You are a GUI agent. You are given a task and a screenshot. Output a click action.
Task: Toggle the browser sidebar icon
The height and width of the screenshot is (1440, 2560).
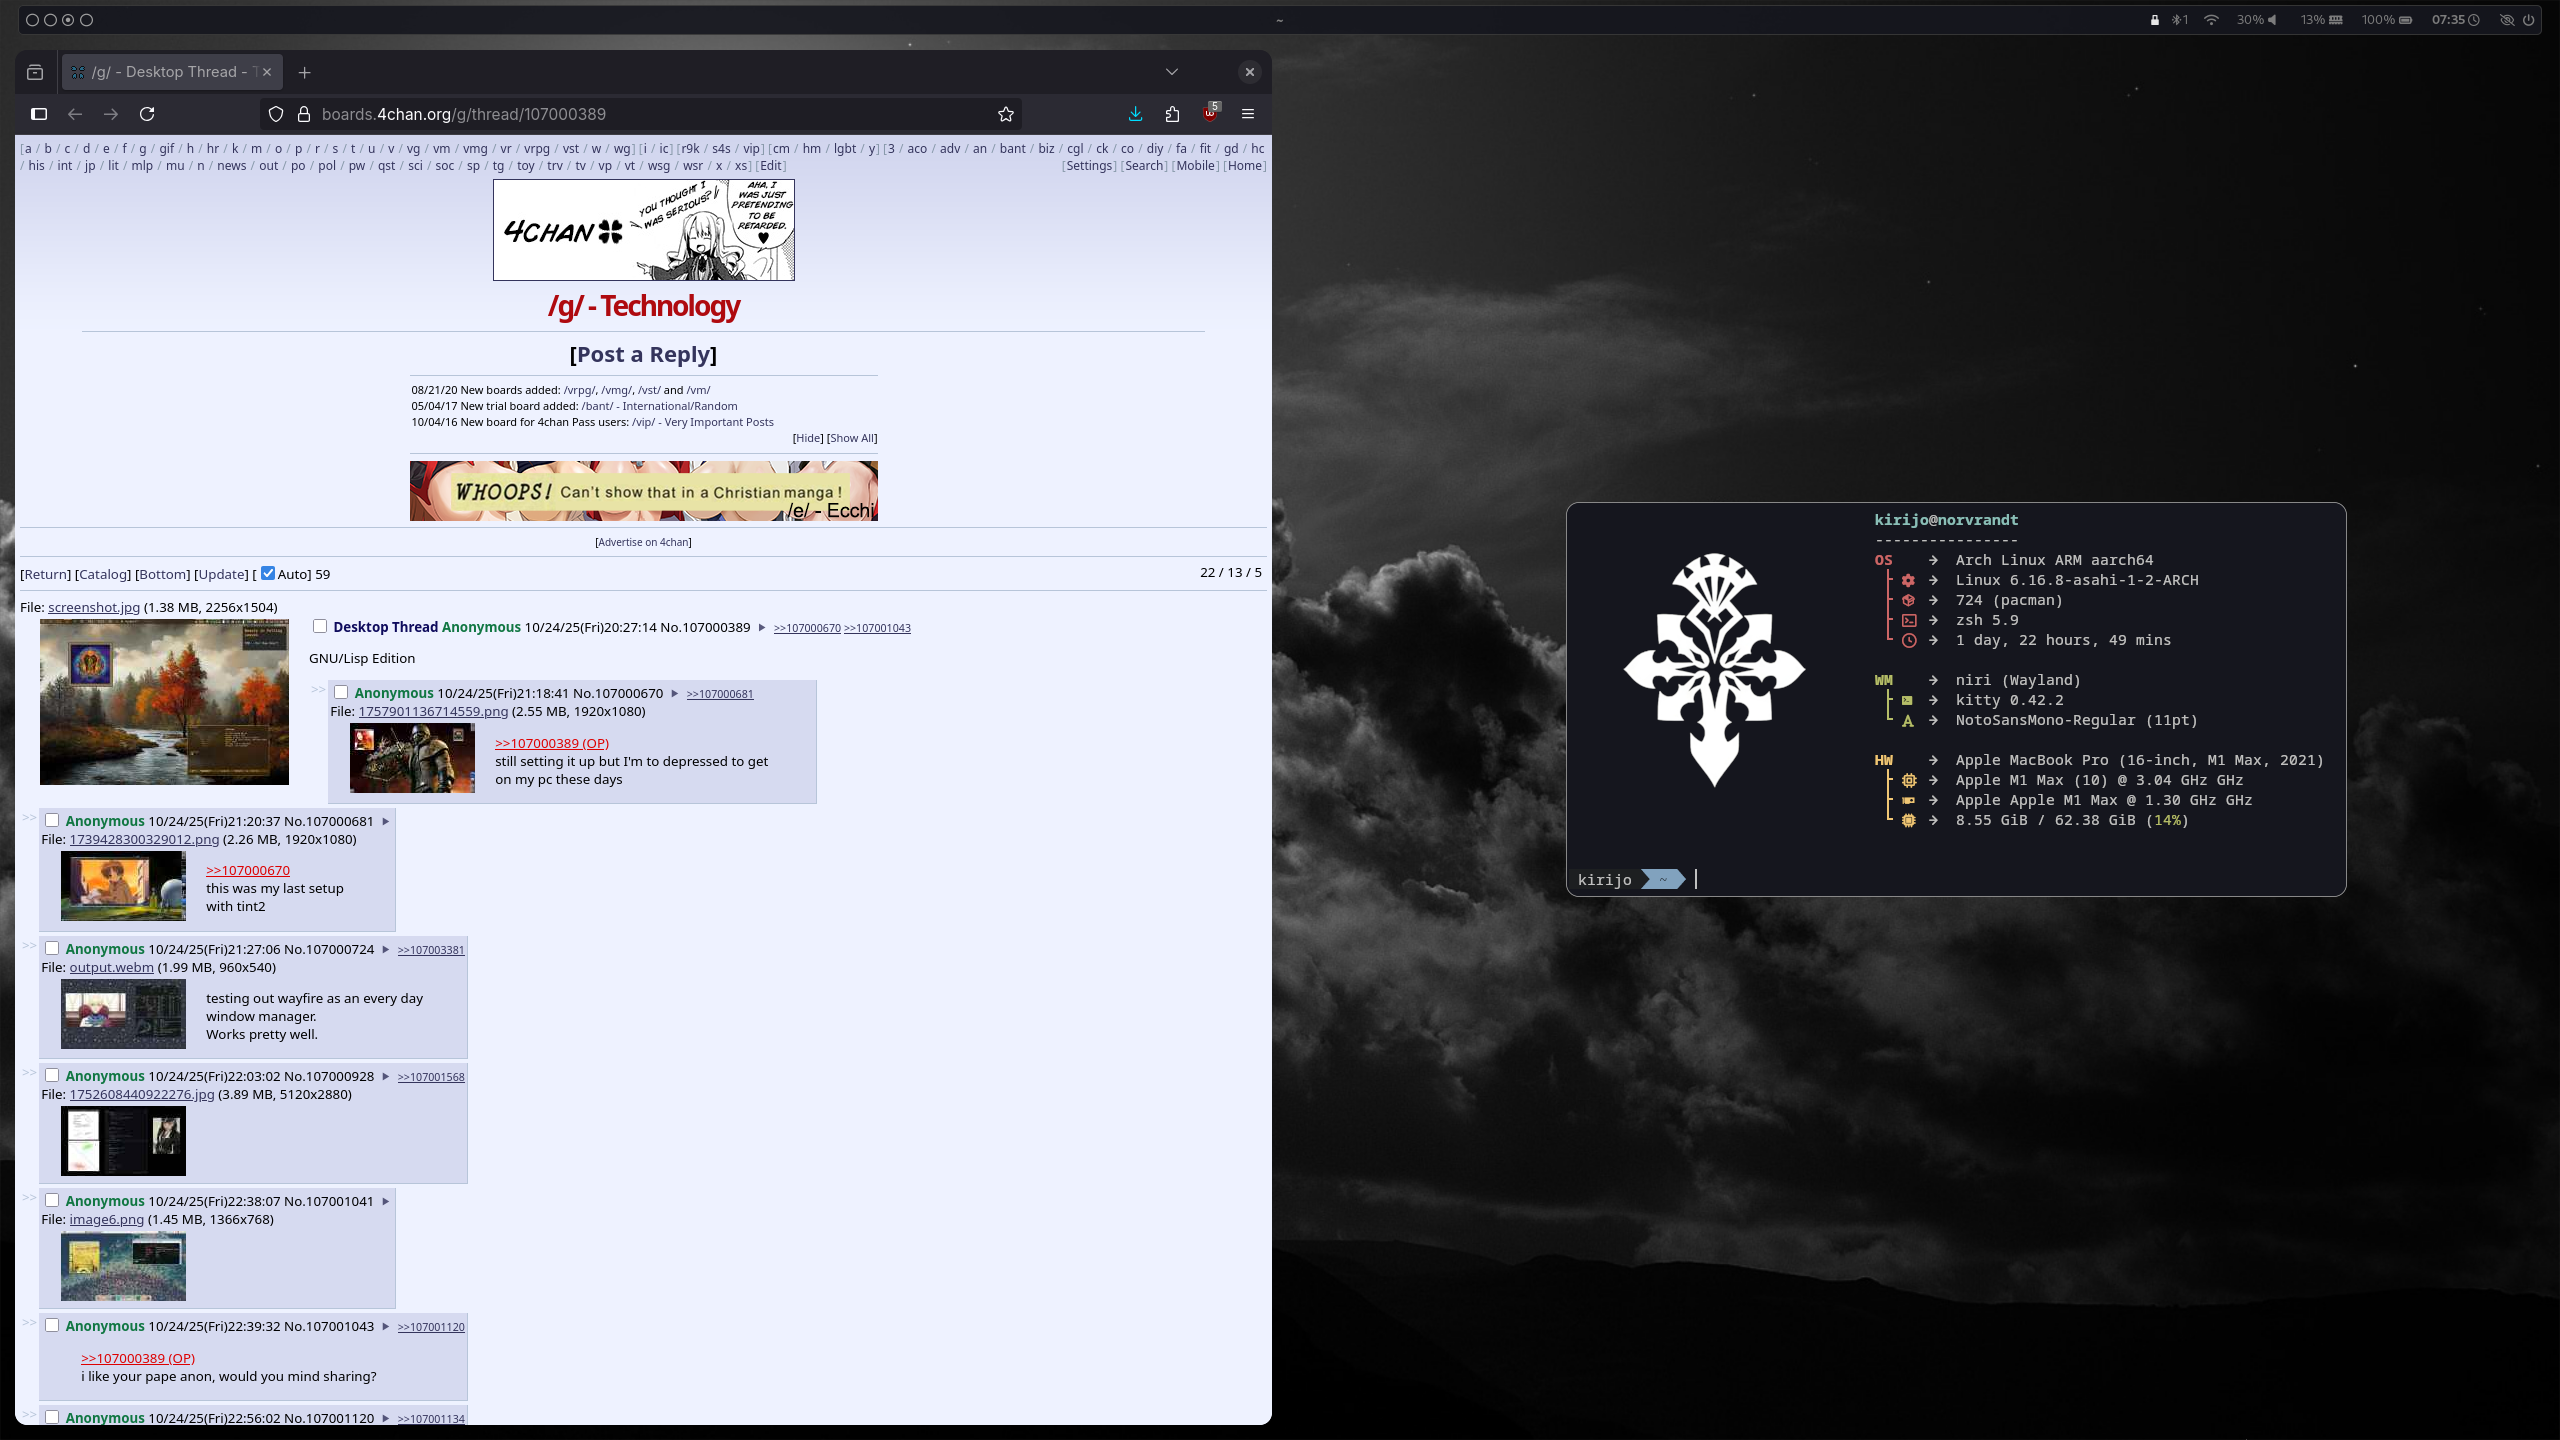39,114
